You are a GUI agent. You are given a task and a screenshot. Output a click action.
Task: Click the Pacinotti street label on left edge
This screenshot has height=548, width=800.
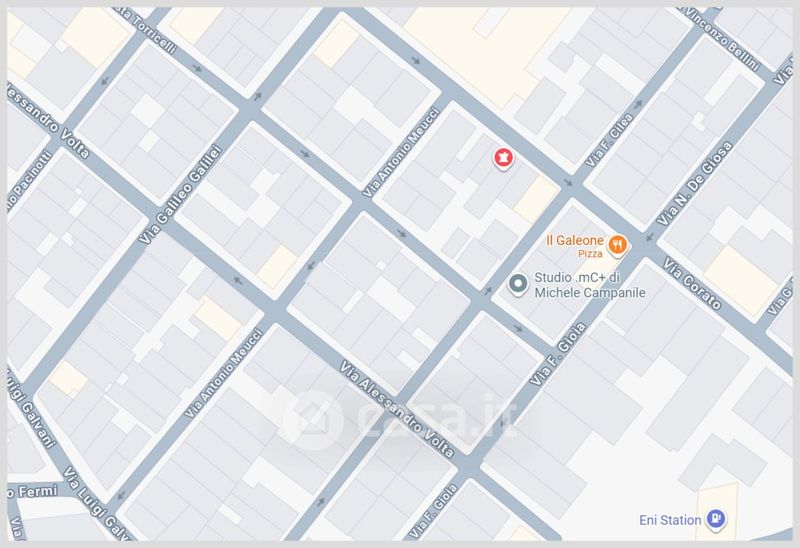(x=30, y=182)
